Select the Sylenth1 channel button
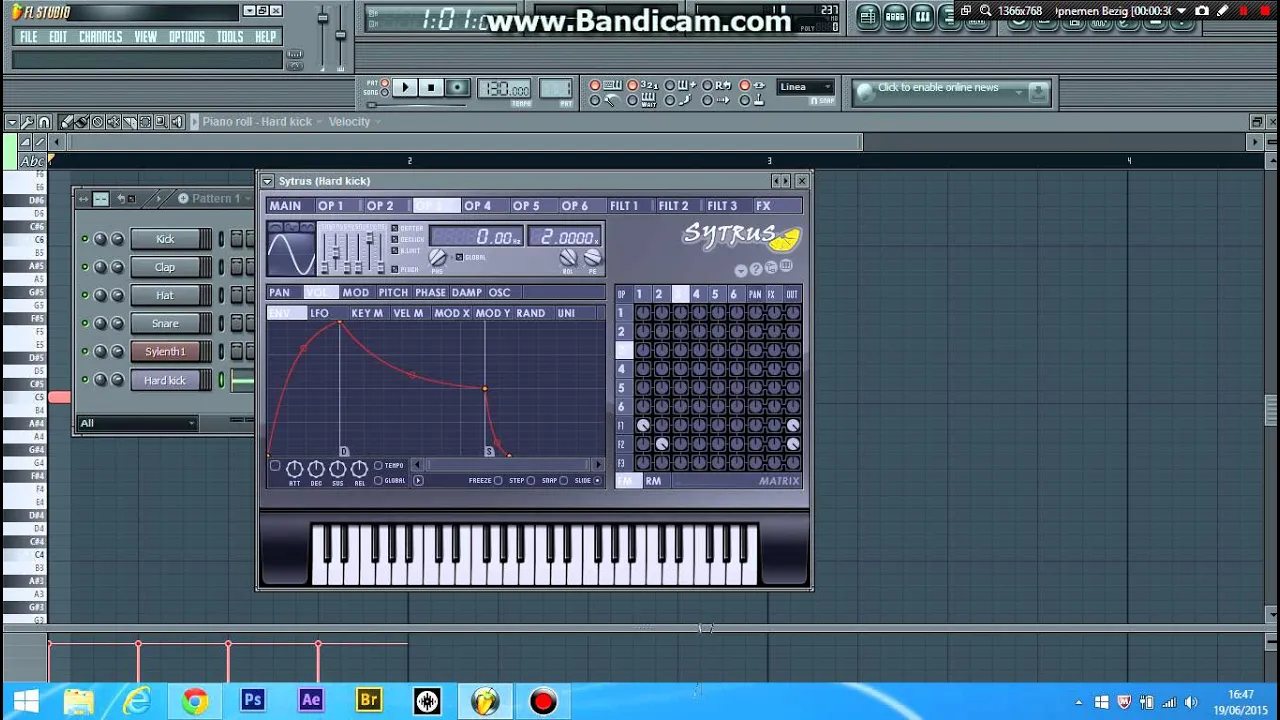 coord(165,351)
